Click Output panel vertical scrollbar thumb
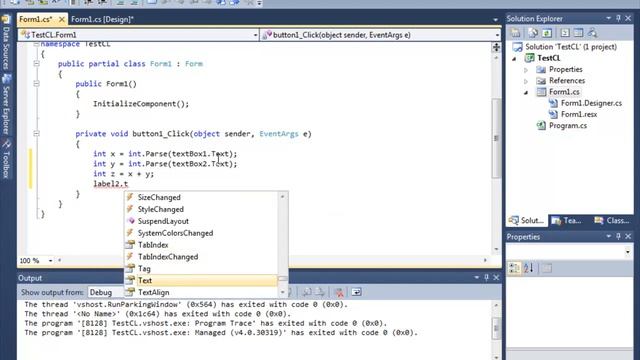Screen dimensions: 640x360 [x=496, y=328]
